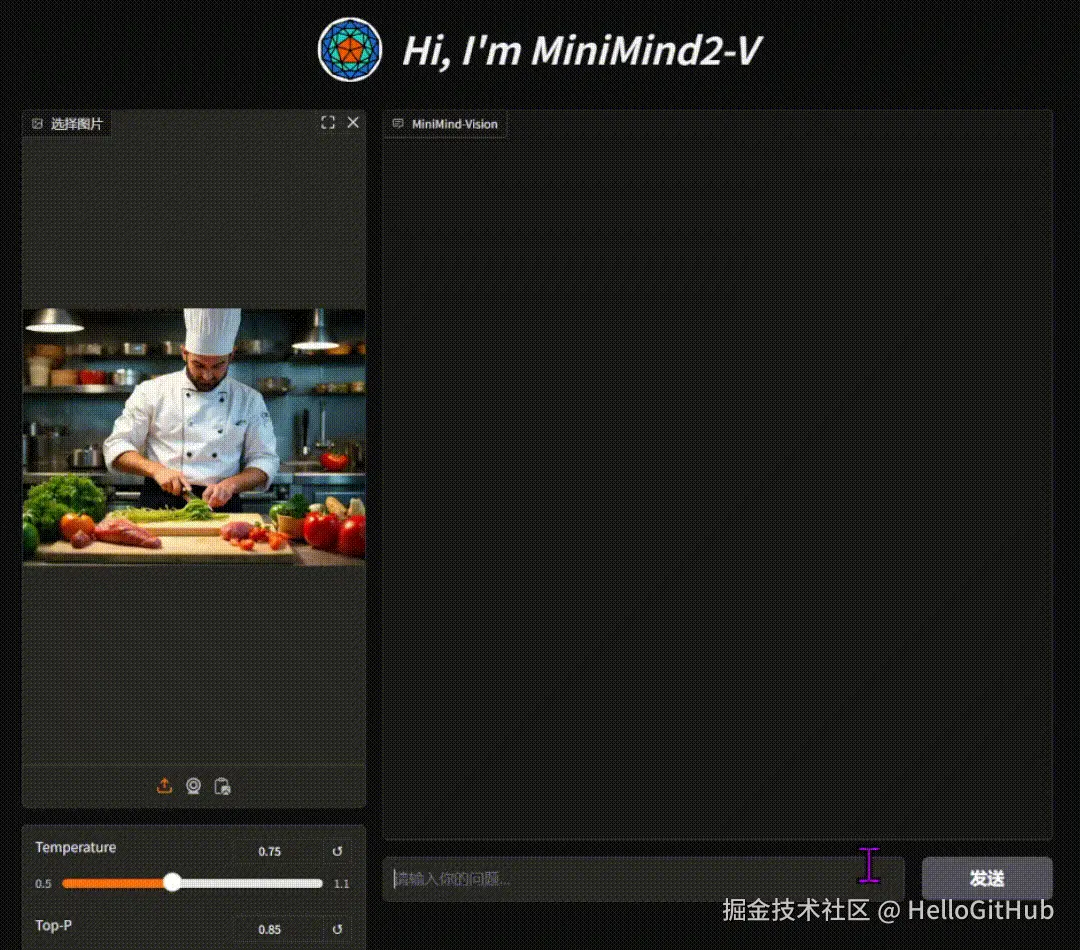Click the MiniMind-Vision chatbot label
Screen dimensions: 1080x950
click(x=446, y=124)
